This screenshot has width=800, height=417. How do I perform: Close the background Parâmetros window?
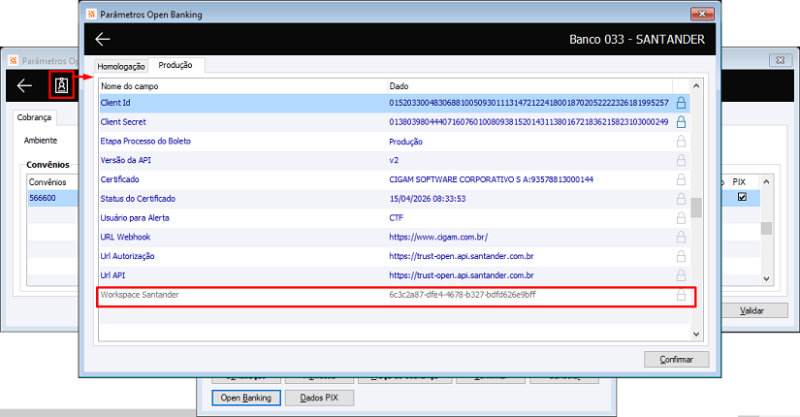click(x=780, y=60)
